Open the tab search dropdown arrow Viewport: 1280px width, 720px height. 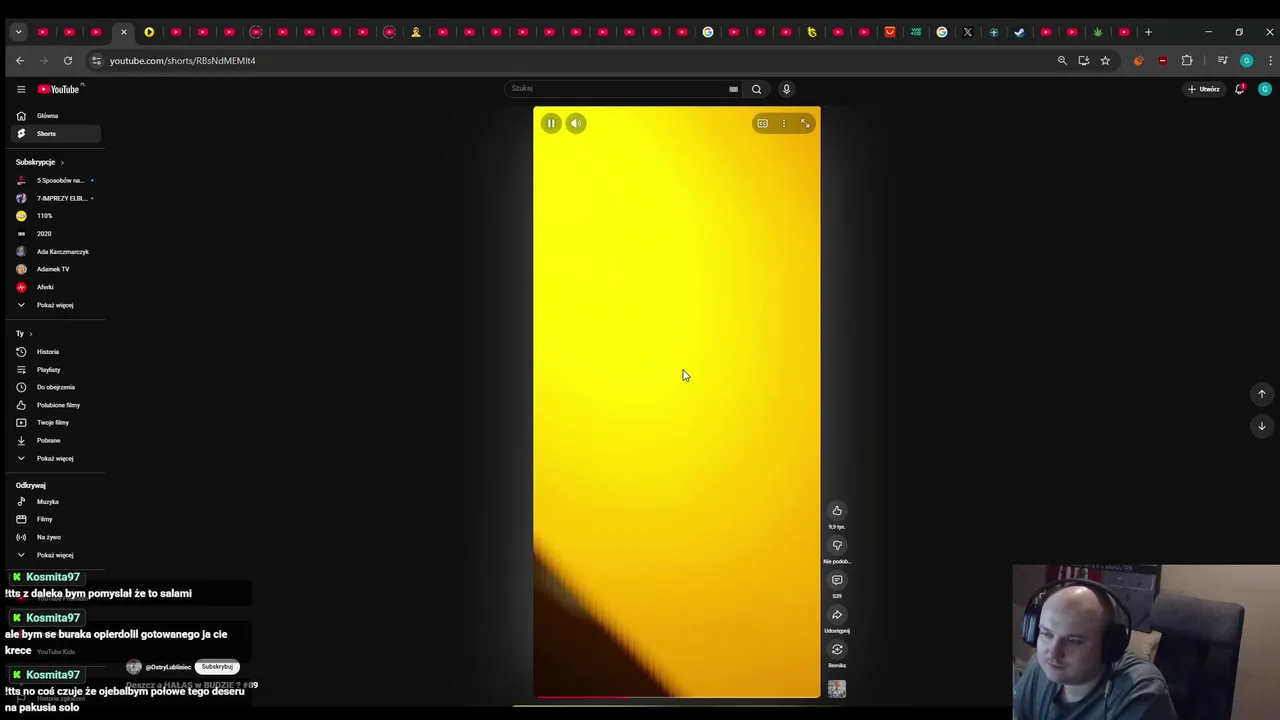point(18,32)
